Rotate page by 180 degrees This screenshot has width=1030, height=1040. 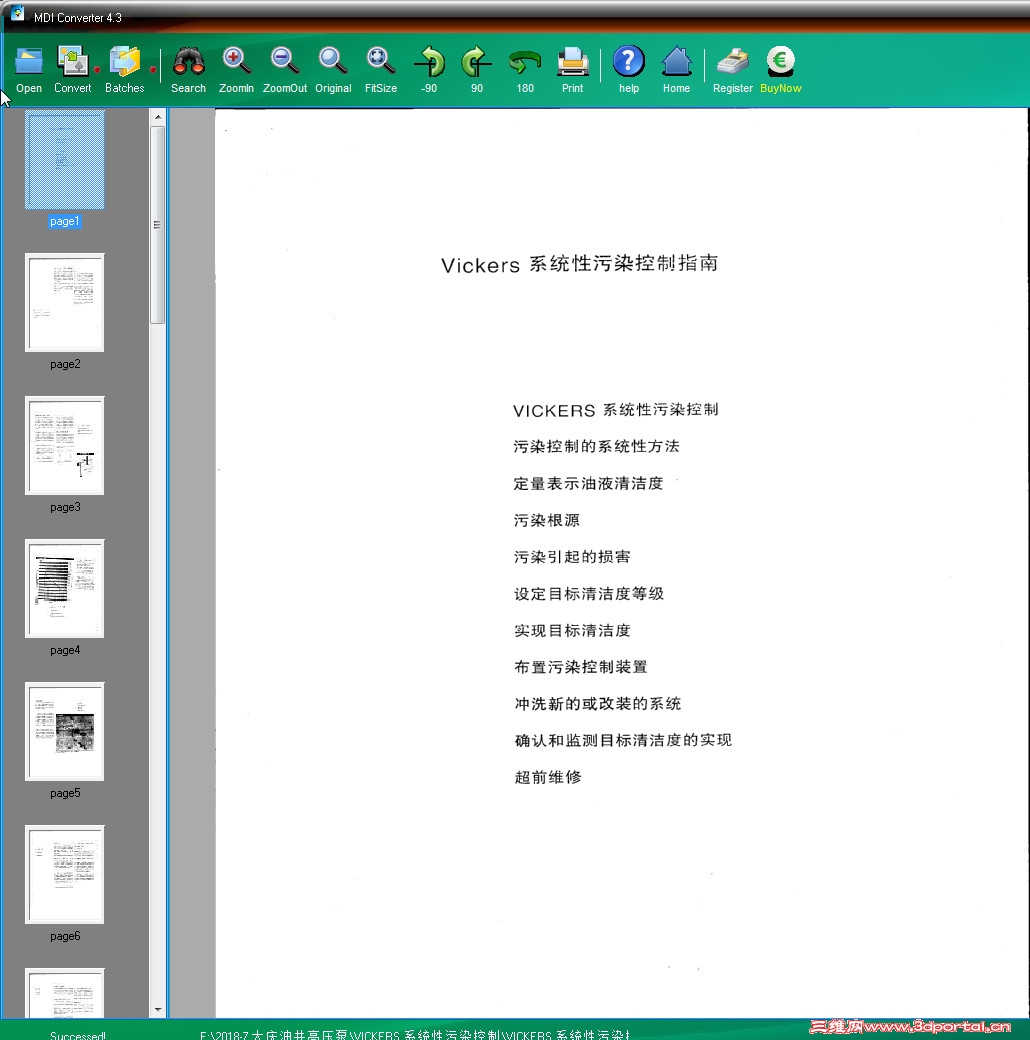pyautogui.click(x=525, y=62)
